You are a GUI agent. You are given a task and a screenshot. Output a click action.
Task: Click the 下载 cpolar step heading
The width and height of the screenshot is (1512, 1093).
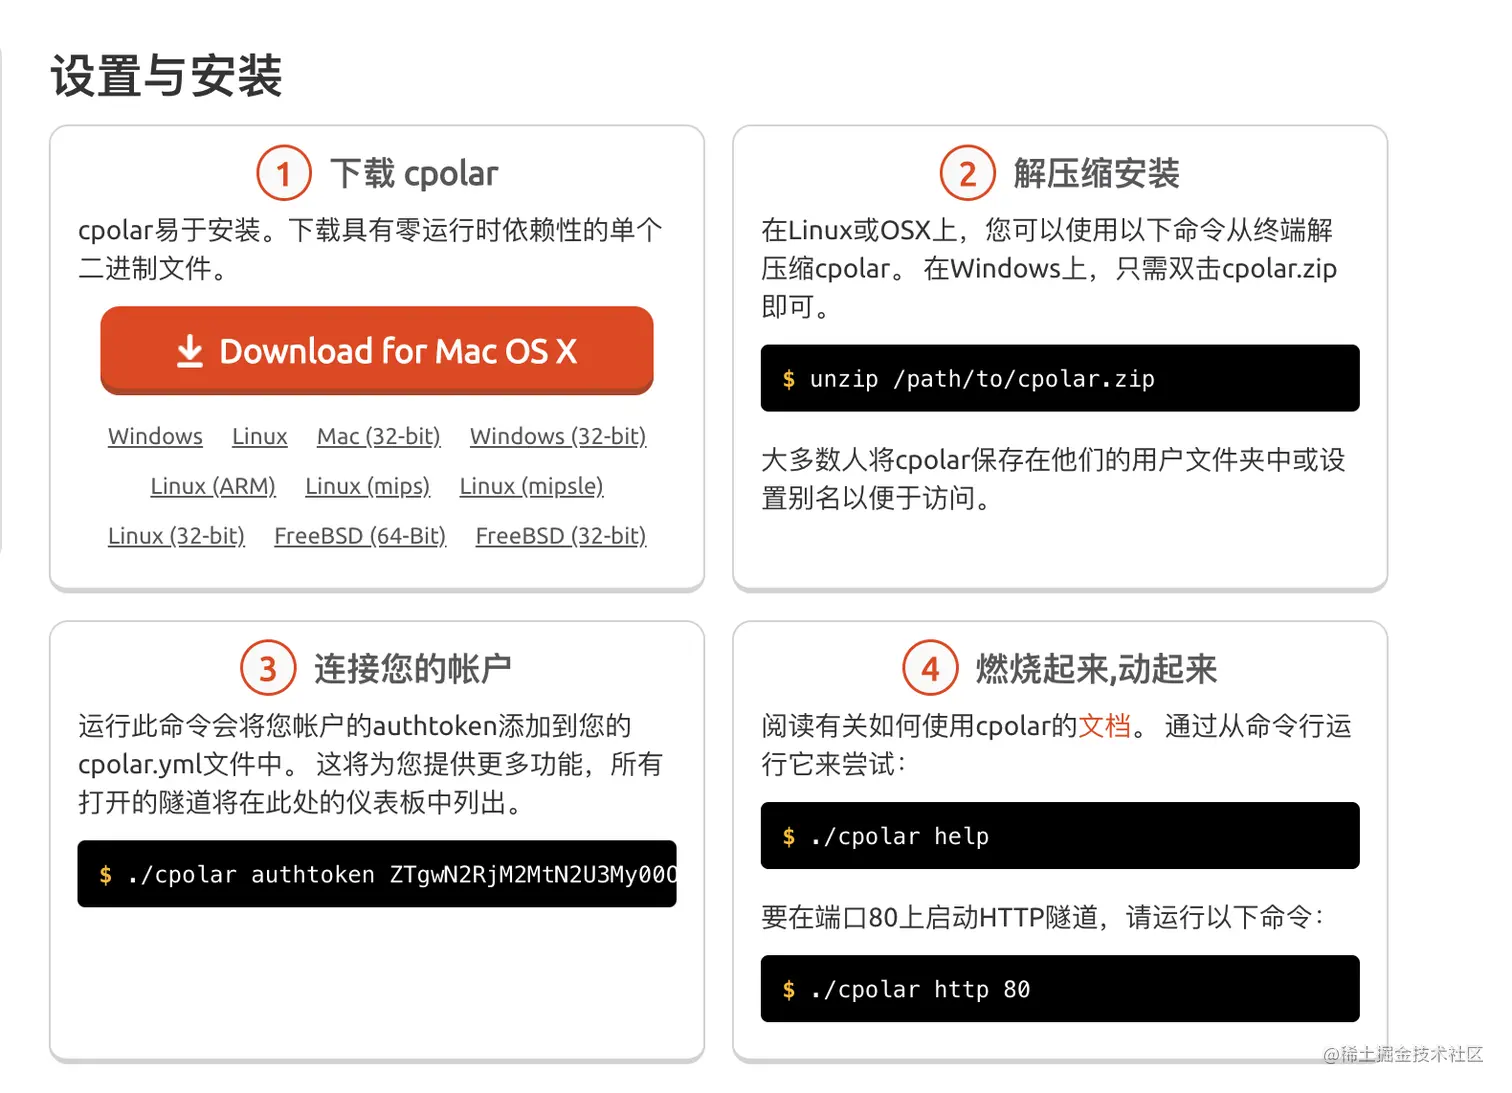[x=414, y=174]
